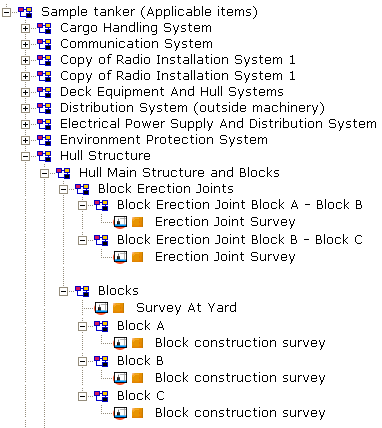Click the Hull Structure node icon
Screen dimensions: 382x428
click(44, 156)
